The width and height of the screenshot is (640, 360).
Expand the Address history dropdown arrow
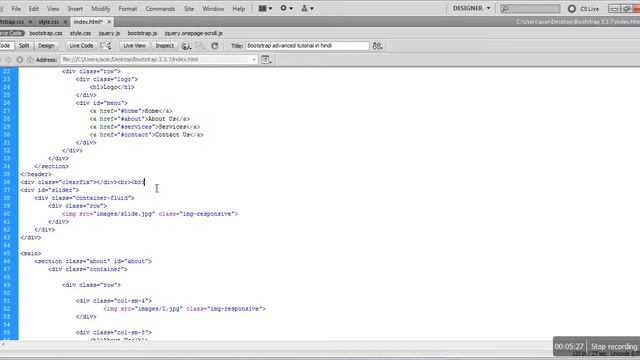click(x=254, y=60)
